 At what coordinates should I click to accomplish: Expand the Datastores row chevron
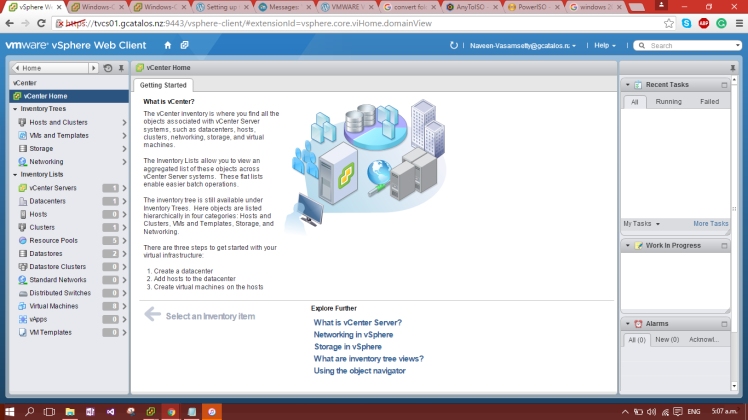[125, 254]
